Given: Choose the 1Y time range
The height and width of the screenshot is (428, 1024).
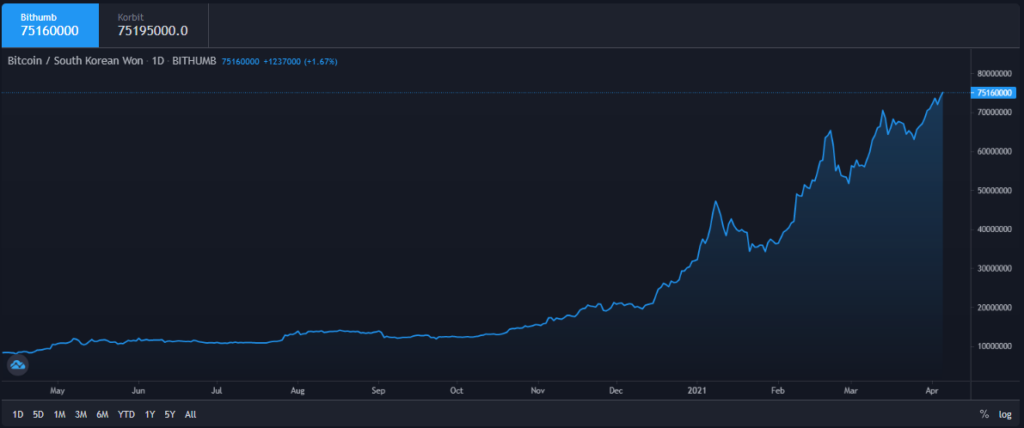Looking at the screenshot, I should tap(150, 414).
